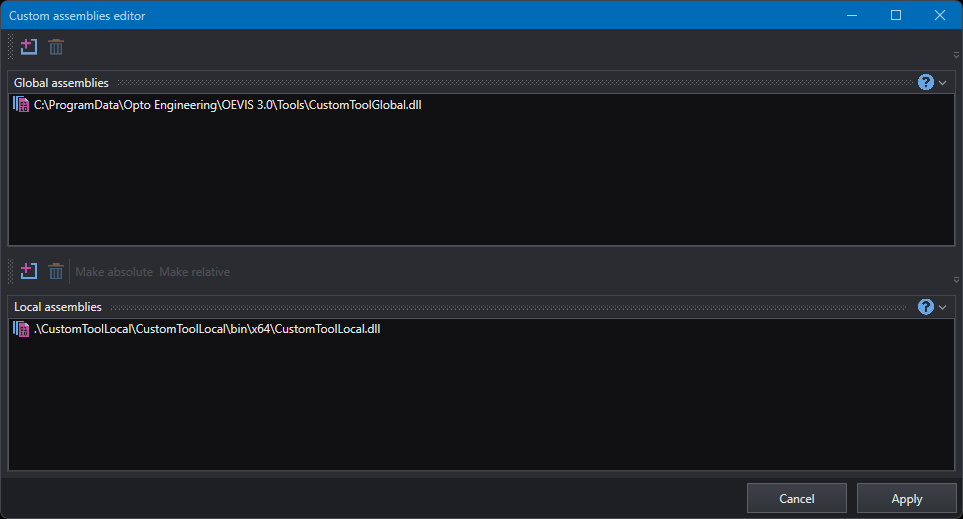
Task: Close the Custom assemblies editor window
Action: pos(940,15)
